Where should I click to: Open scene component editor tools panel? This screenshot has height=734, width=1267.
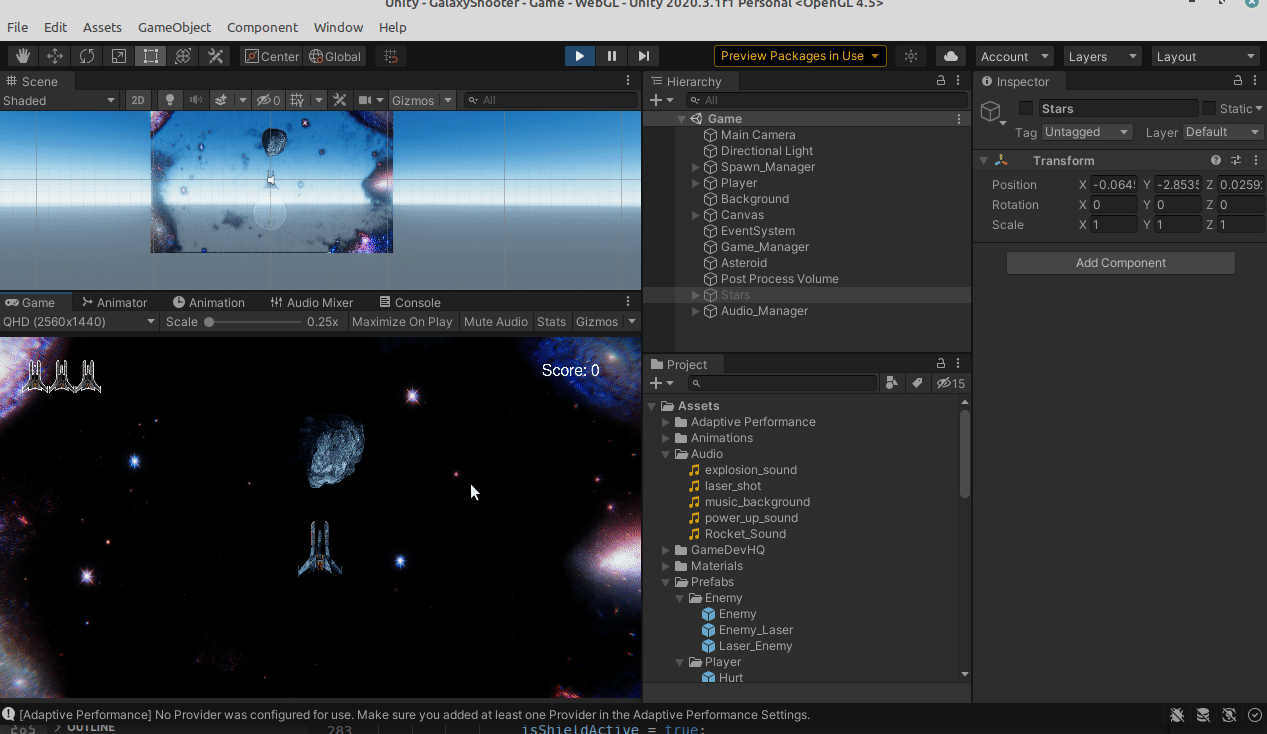click(x=340, y=100)
